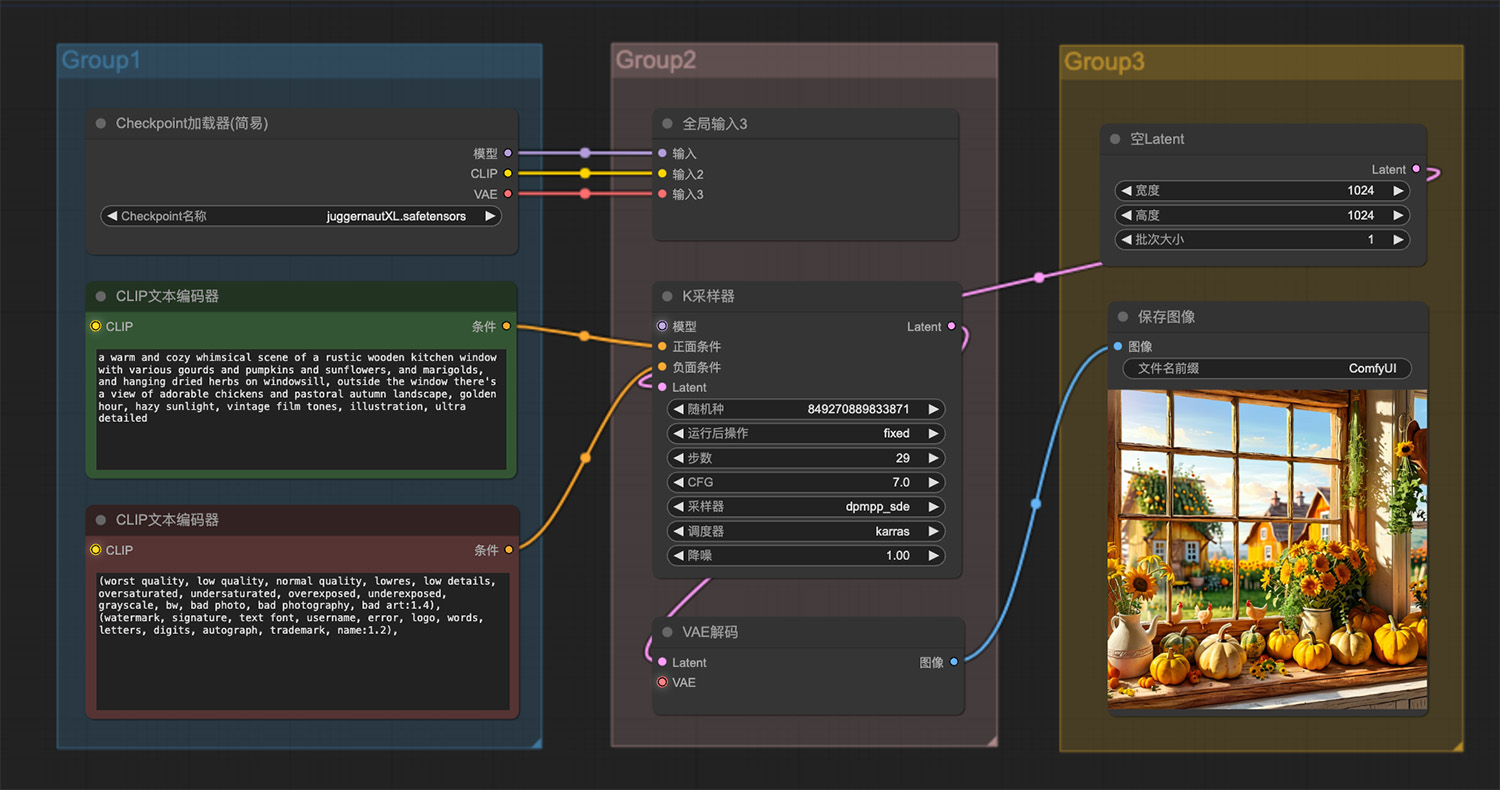Click the 模型 output port on Checkpoint loader
The width and height of the screenshot is (1500, 790).
[508, 153]
